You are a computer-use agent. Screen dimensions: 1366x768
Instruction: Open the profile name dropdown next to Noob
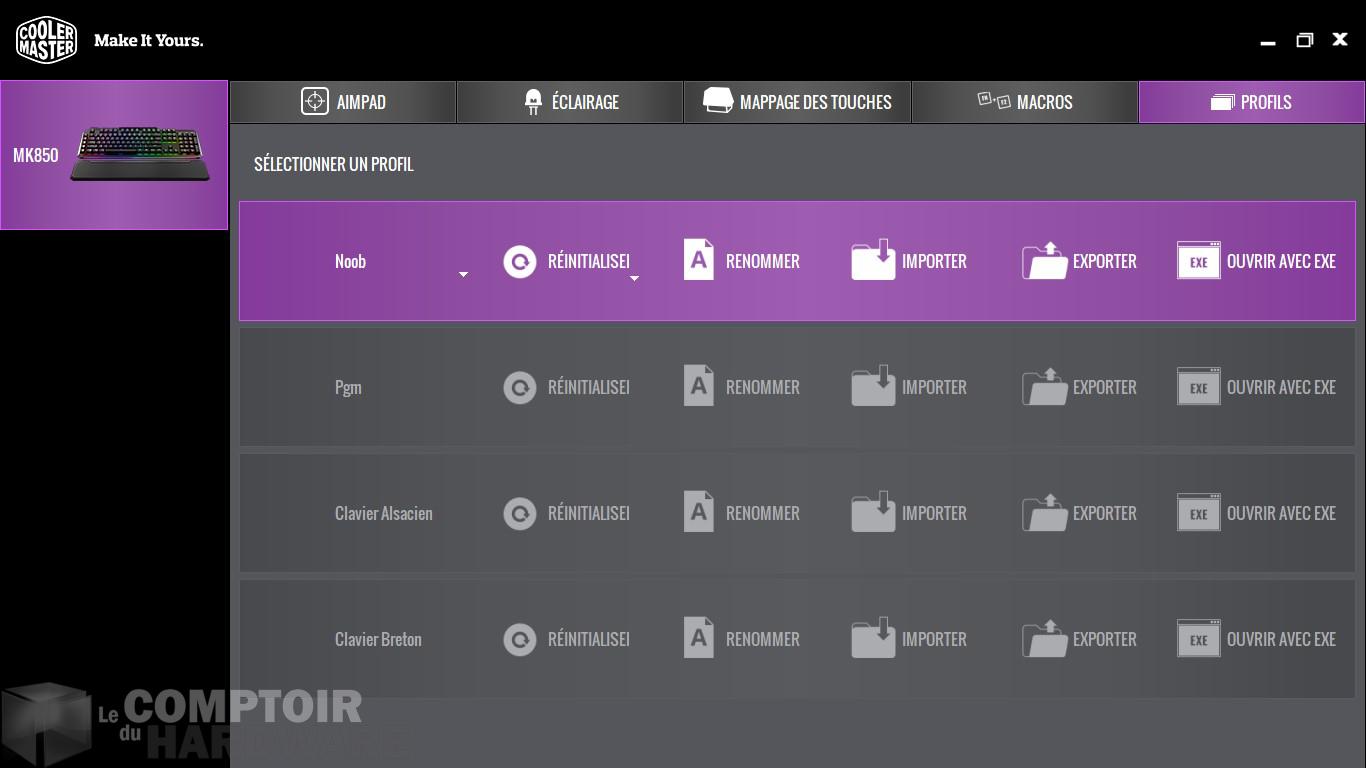[x=463, y=272]
